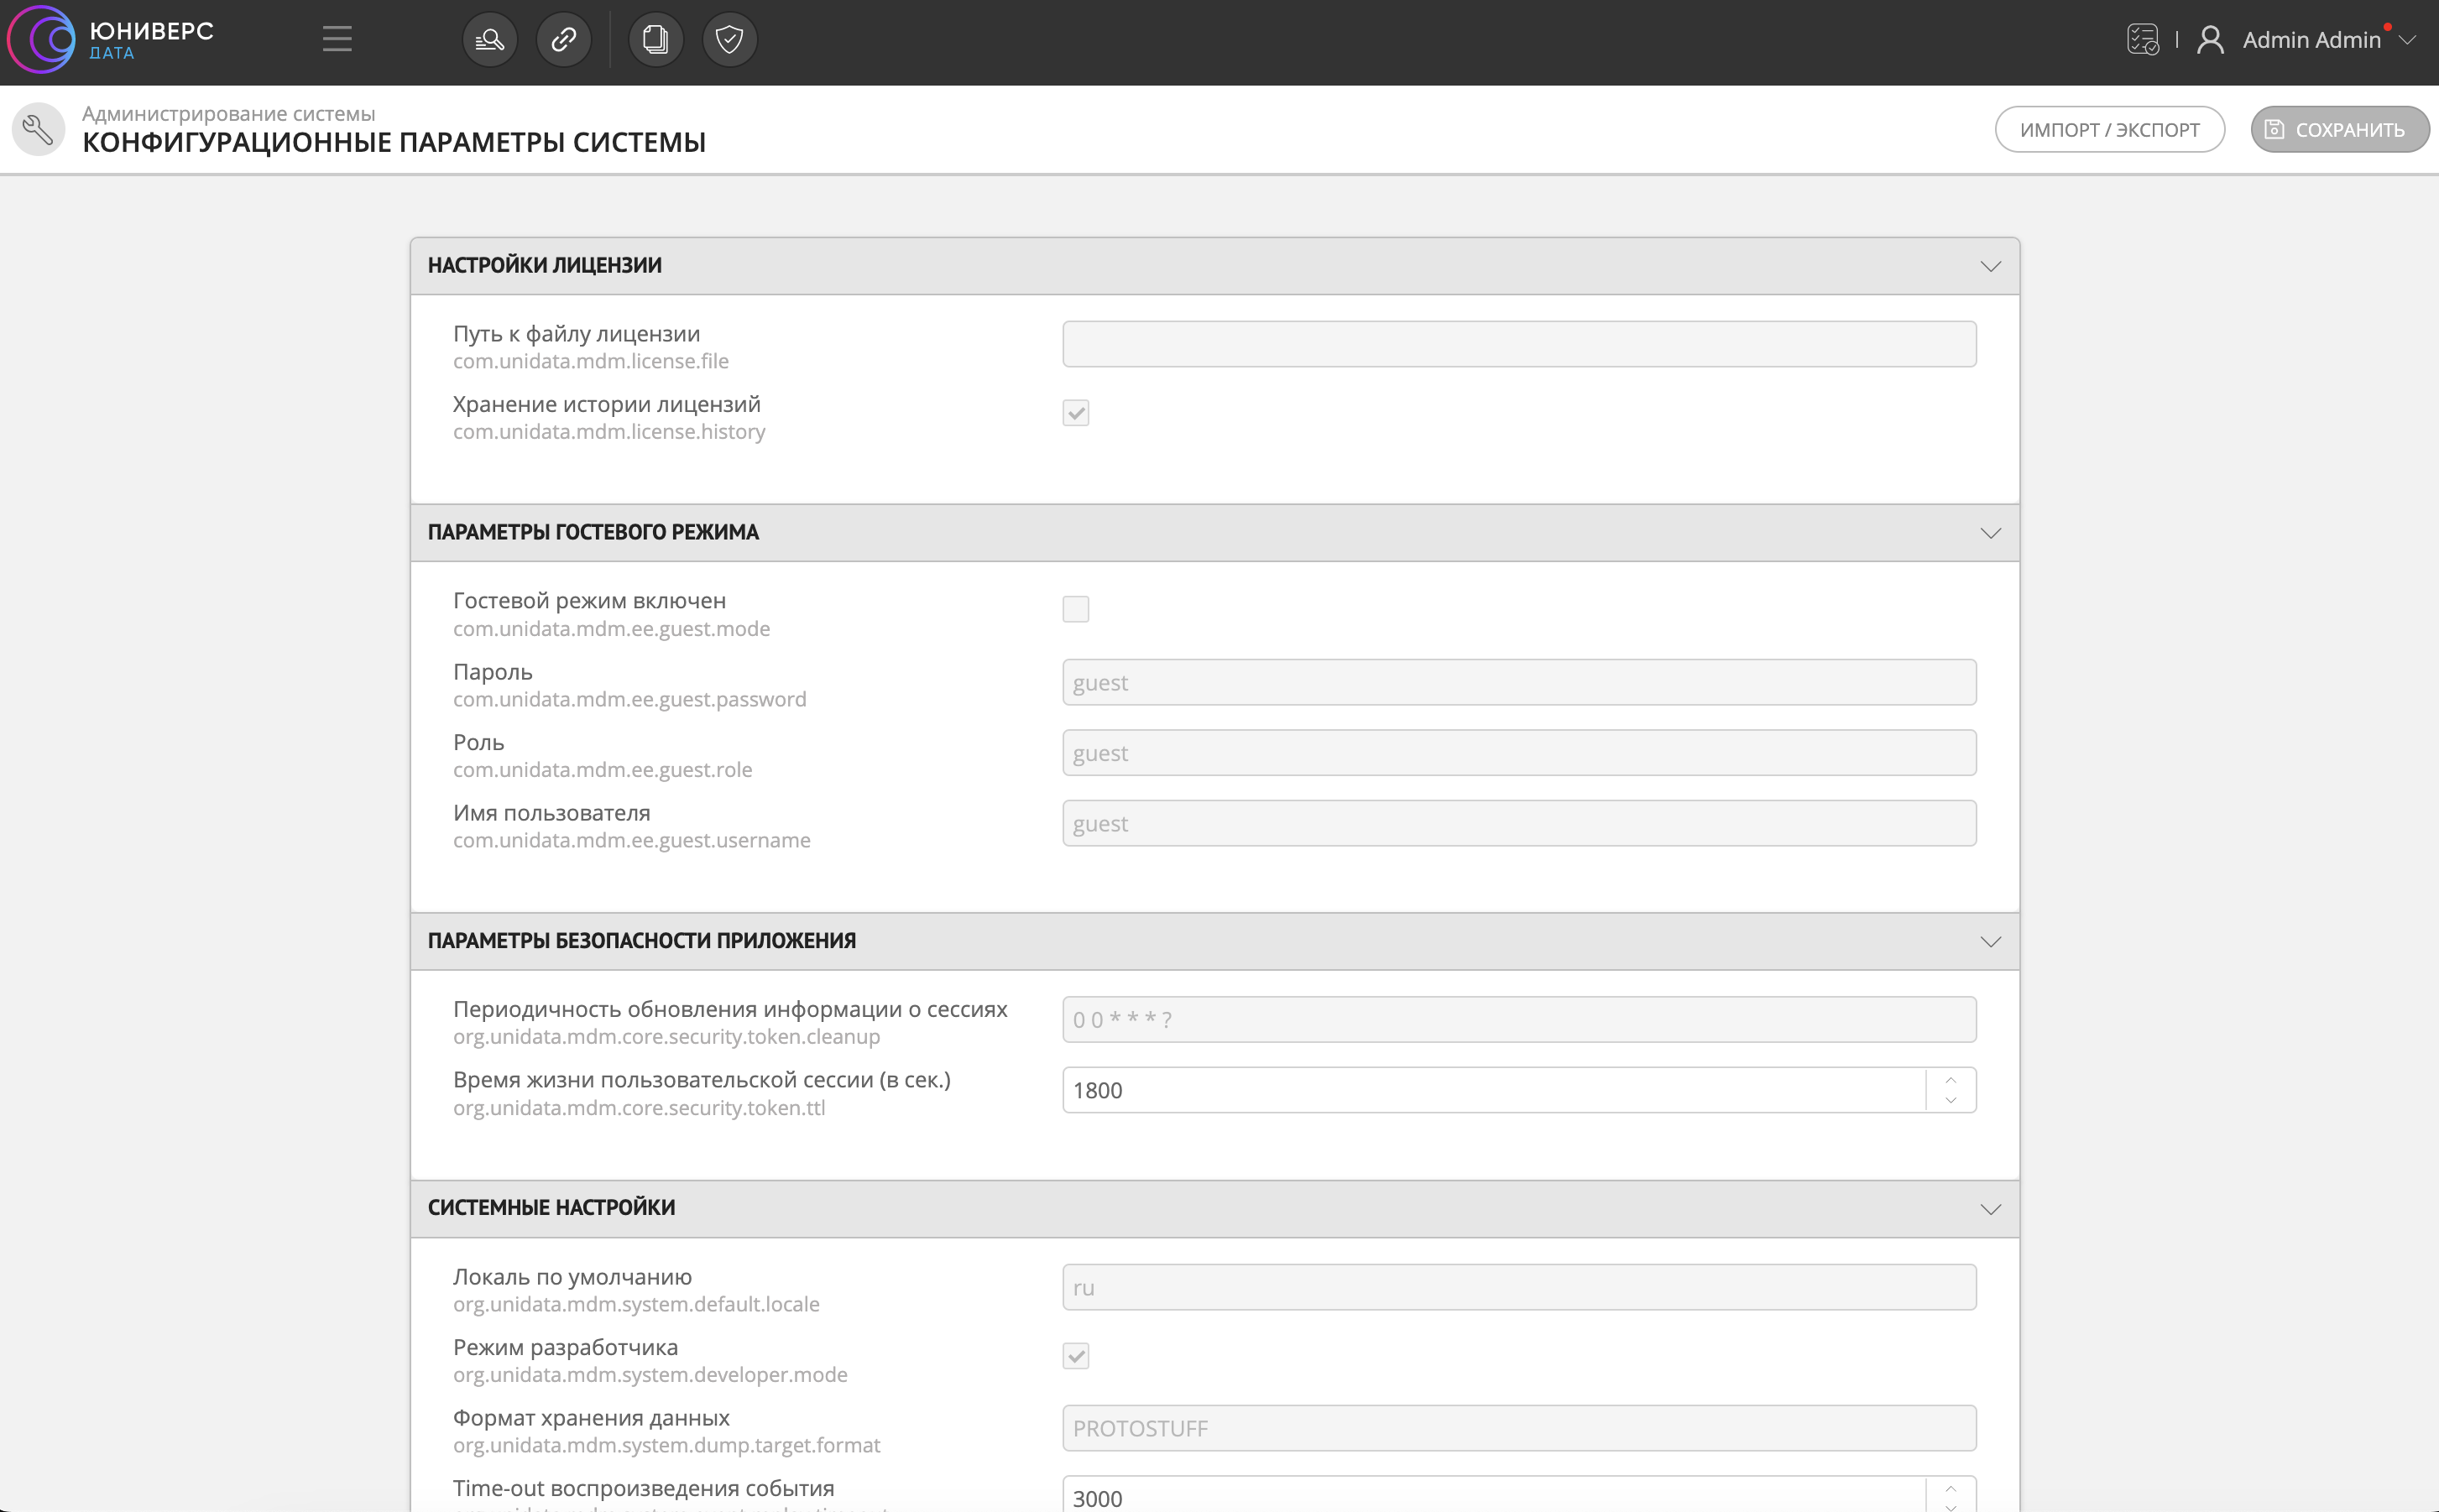This screenshot has width=2439, height=1512.
Task: Click com.unidata.mdm.license.file key text
Action: coord(591,361)
